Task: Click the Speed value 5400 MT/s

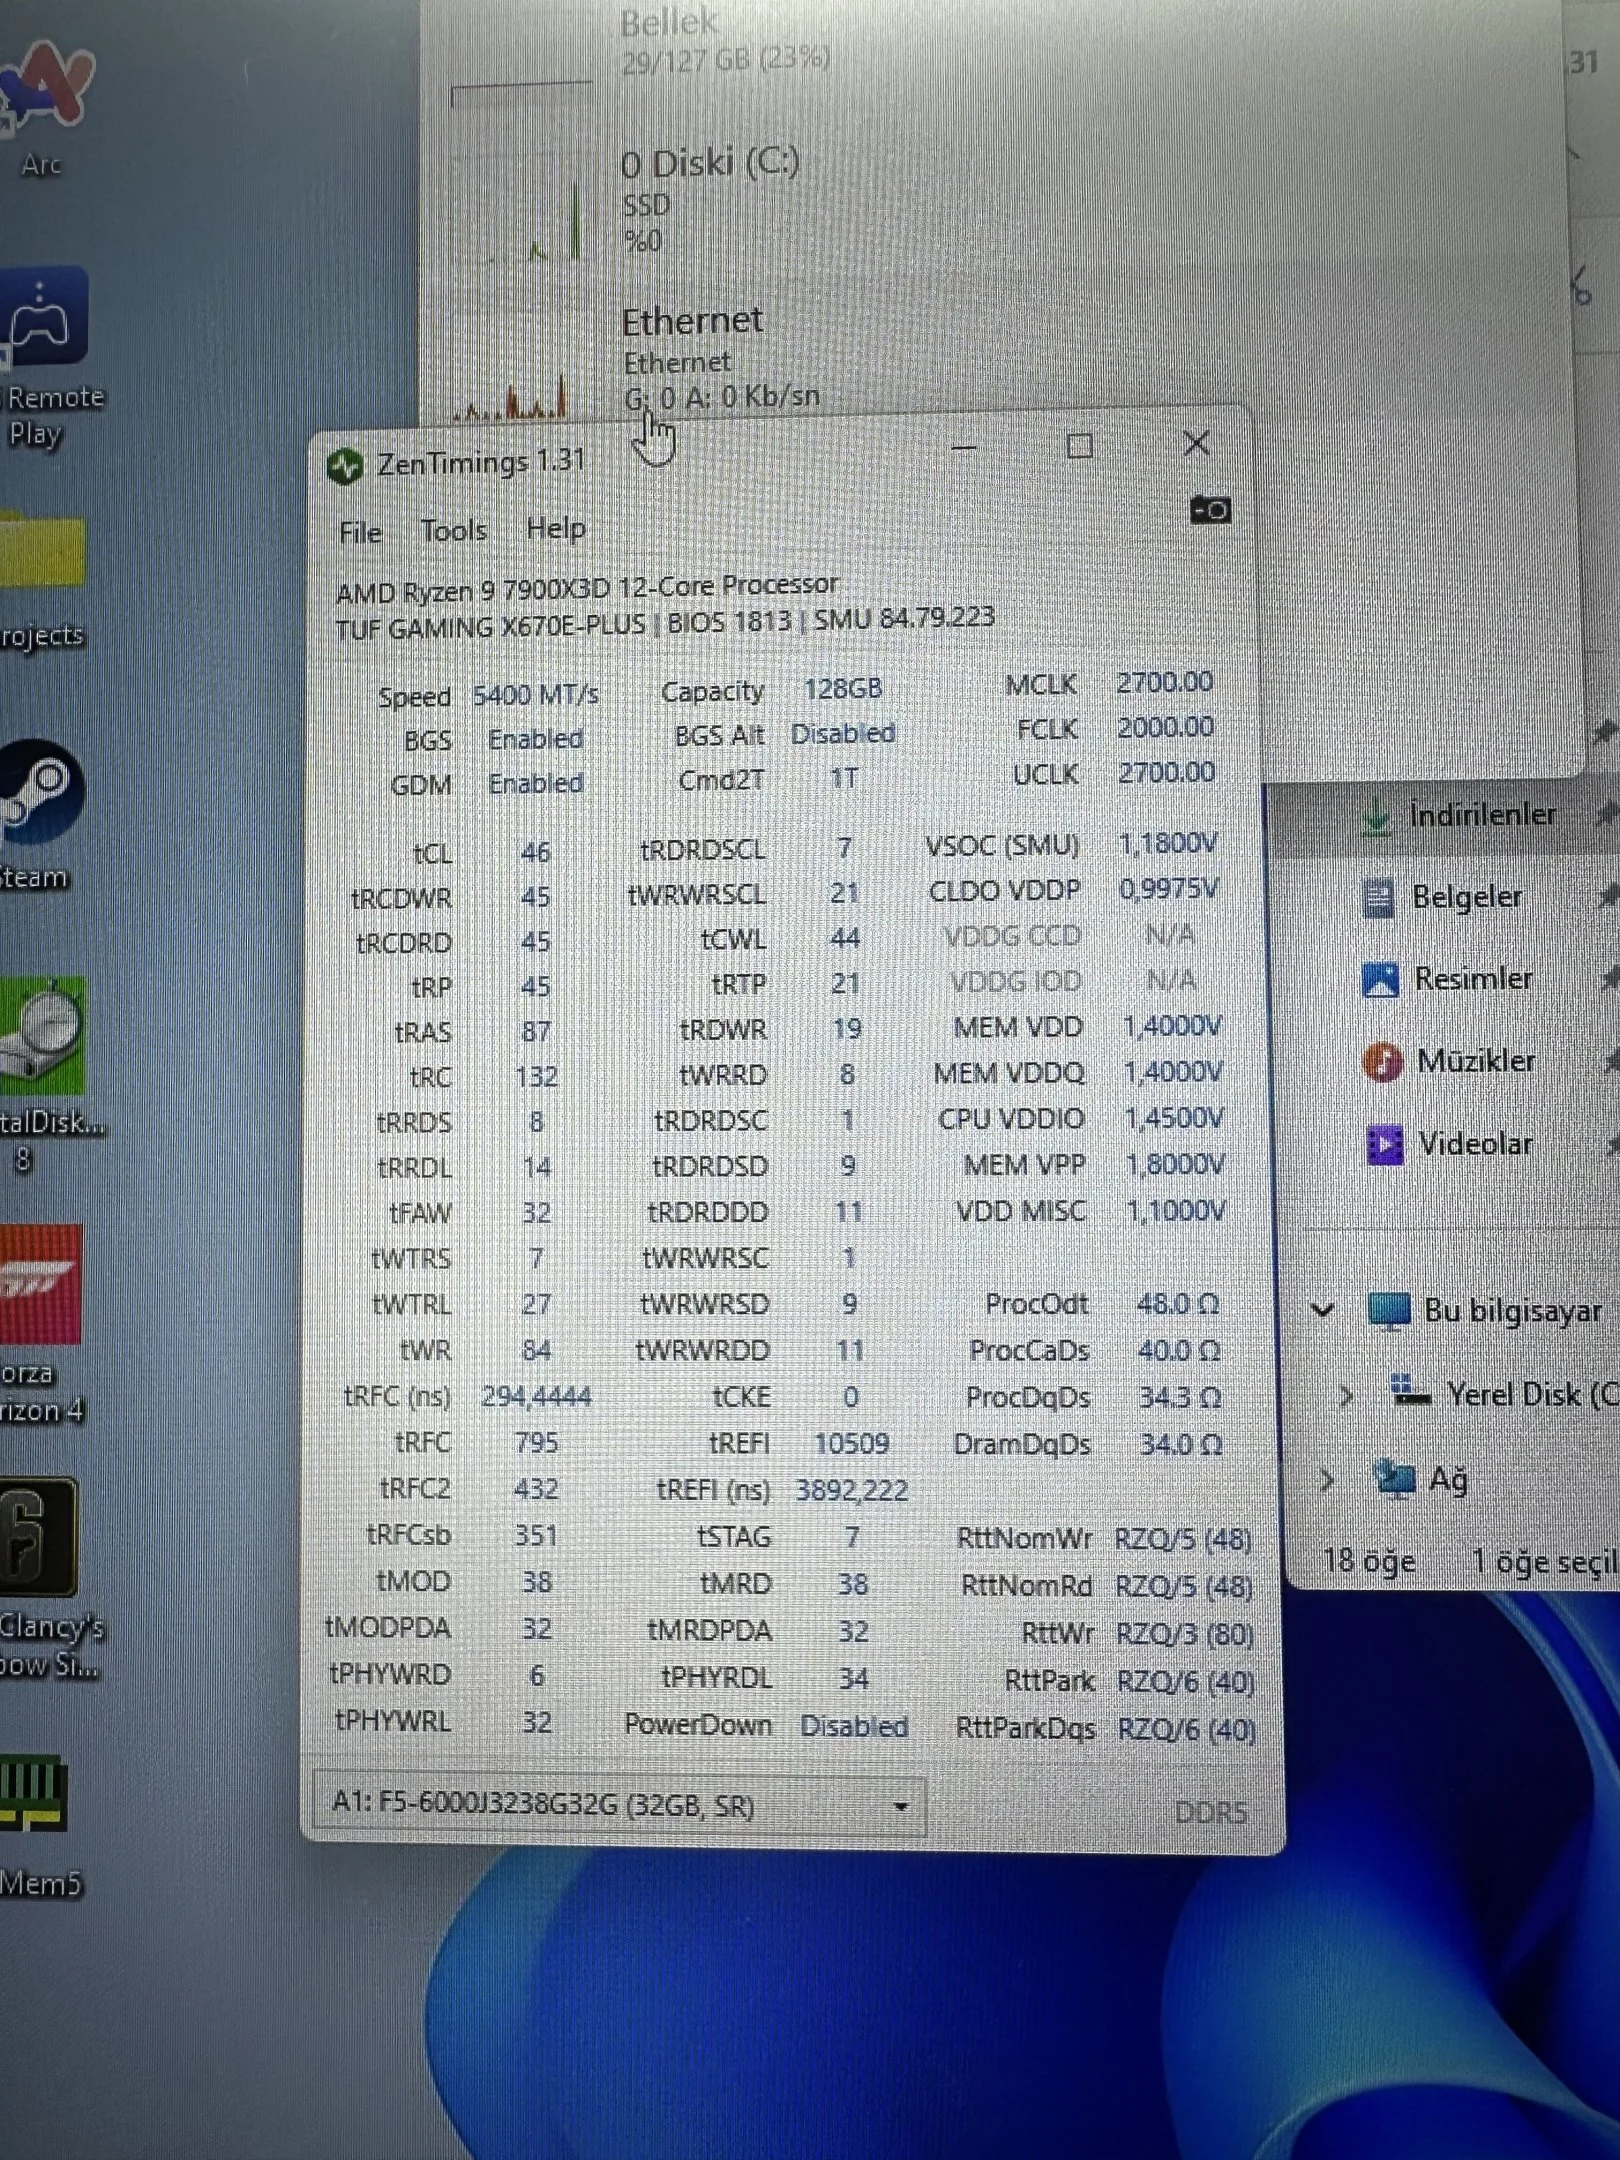Action: pos(536,695)
